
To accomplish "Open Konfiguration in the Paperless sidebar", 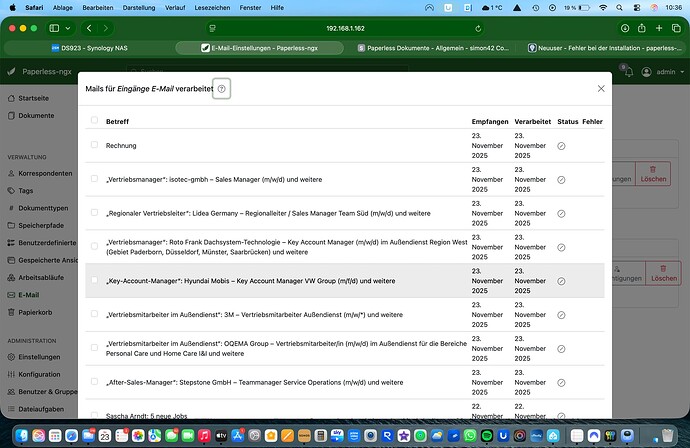I will pos(34,375).
